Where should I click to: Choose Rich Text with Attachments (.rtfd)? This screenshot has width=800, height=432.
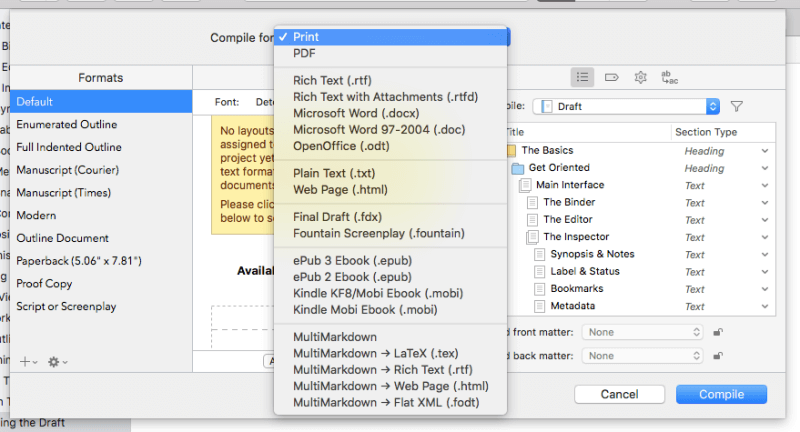click(x=391, y=97)
